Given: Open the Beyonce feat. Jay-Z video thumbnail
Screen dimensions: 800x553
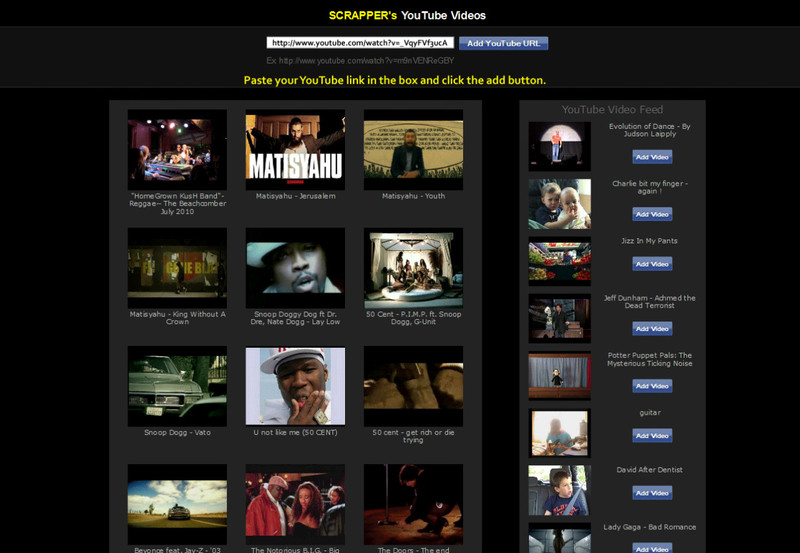Looking at the screenshot, I should 177,505.
